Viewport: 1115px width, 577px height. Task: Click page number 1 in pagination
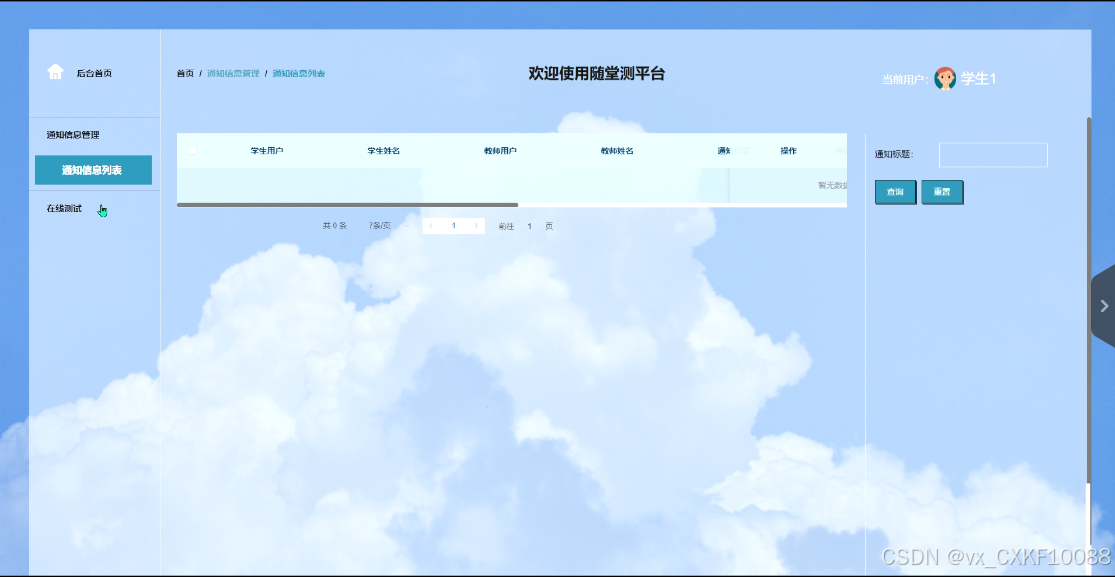pyautogui.click(x=454, y=226)
